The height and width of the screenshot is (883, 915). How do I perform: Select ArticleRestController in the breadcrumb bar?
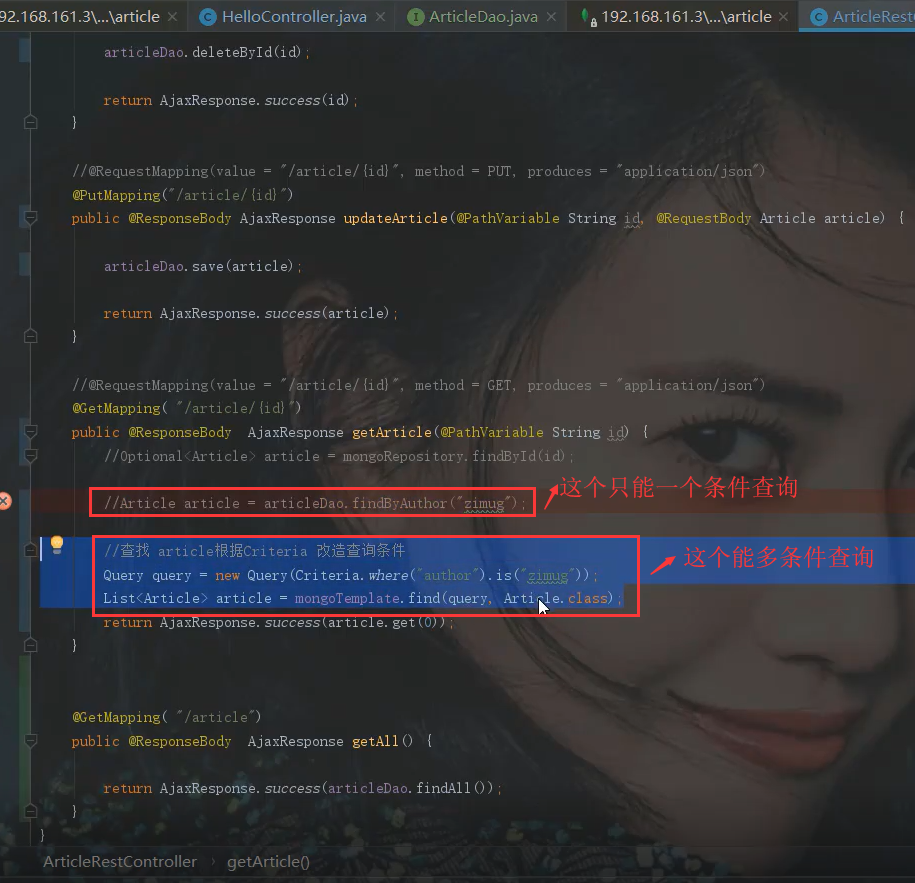pos(120,861)
